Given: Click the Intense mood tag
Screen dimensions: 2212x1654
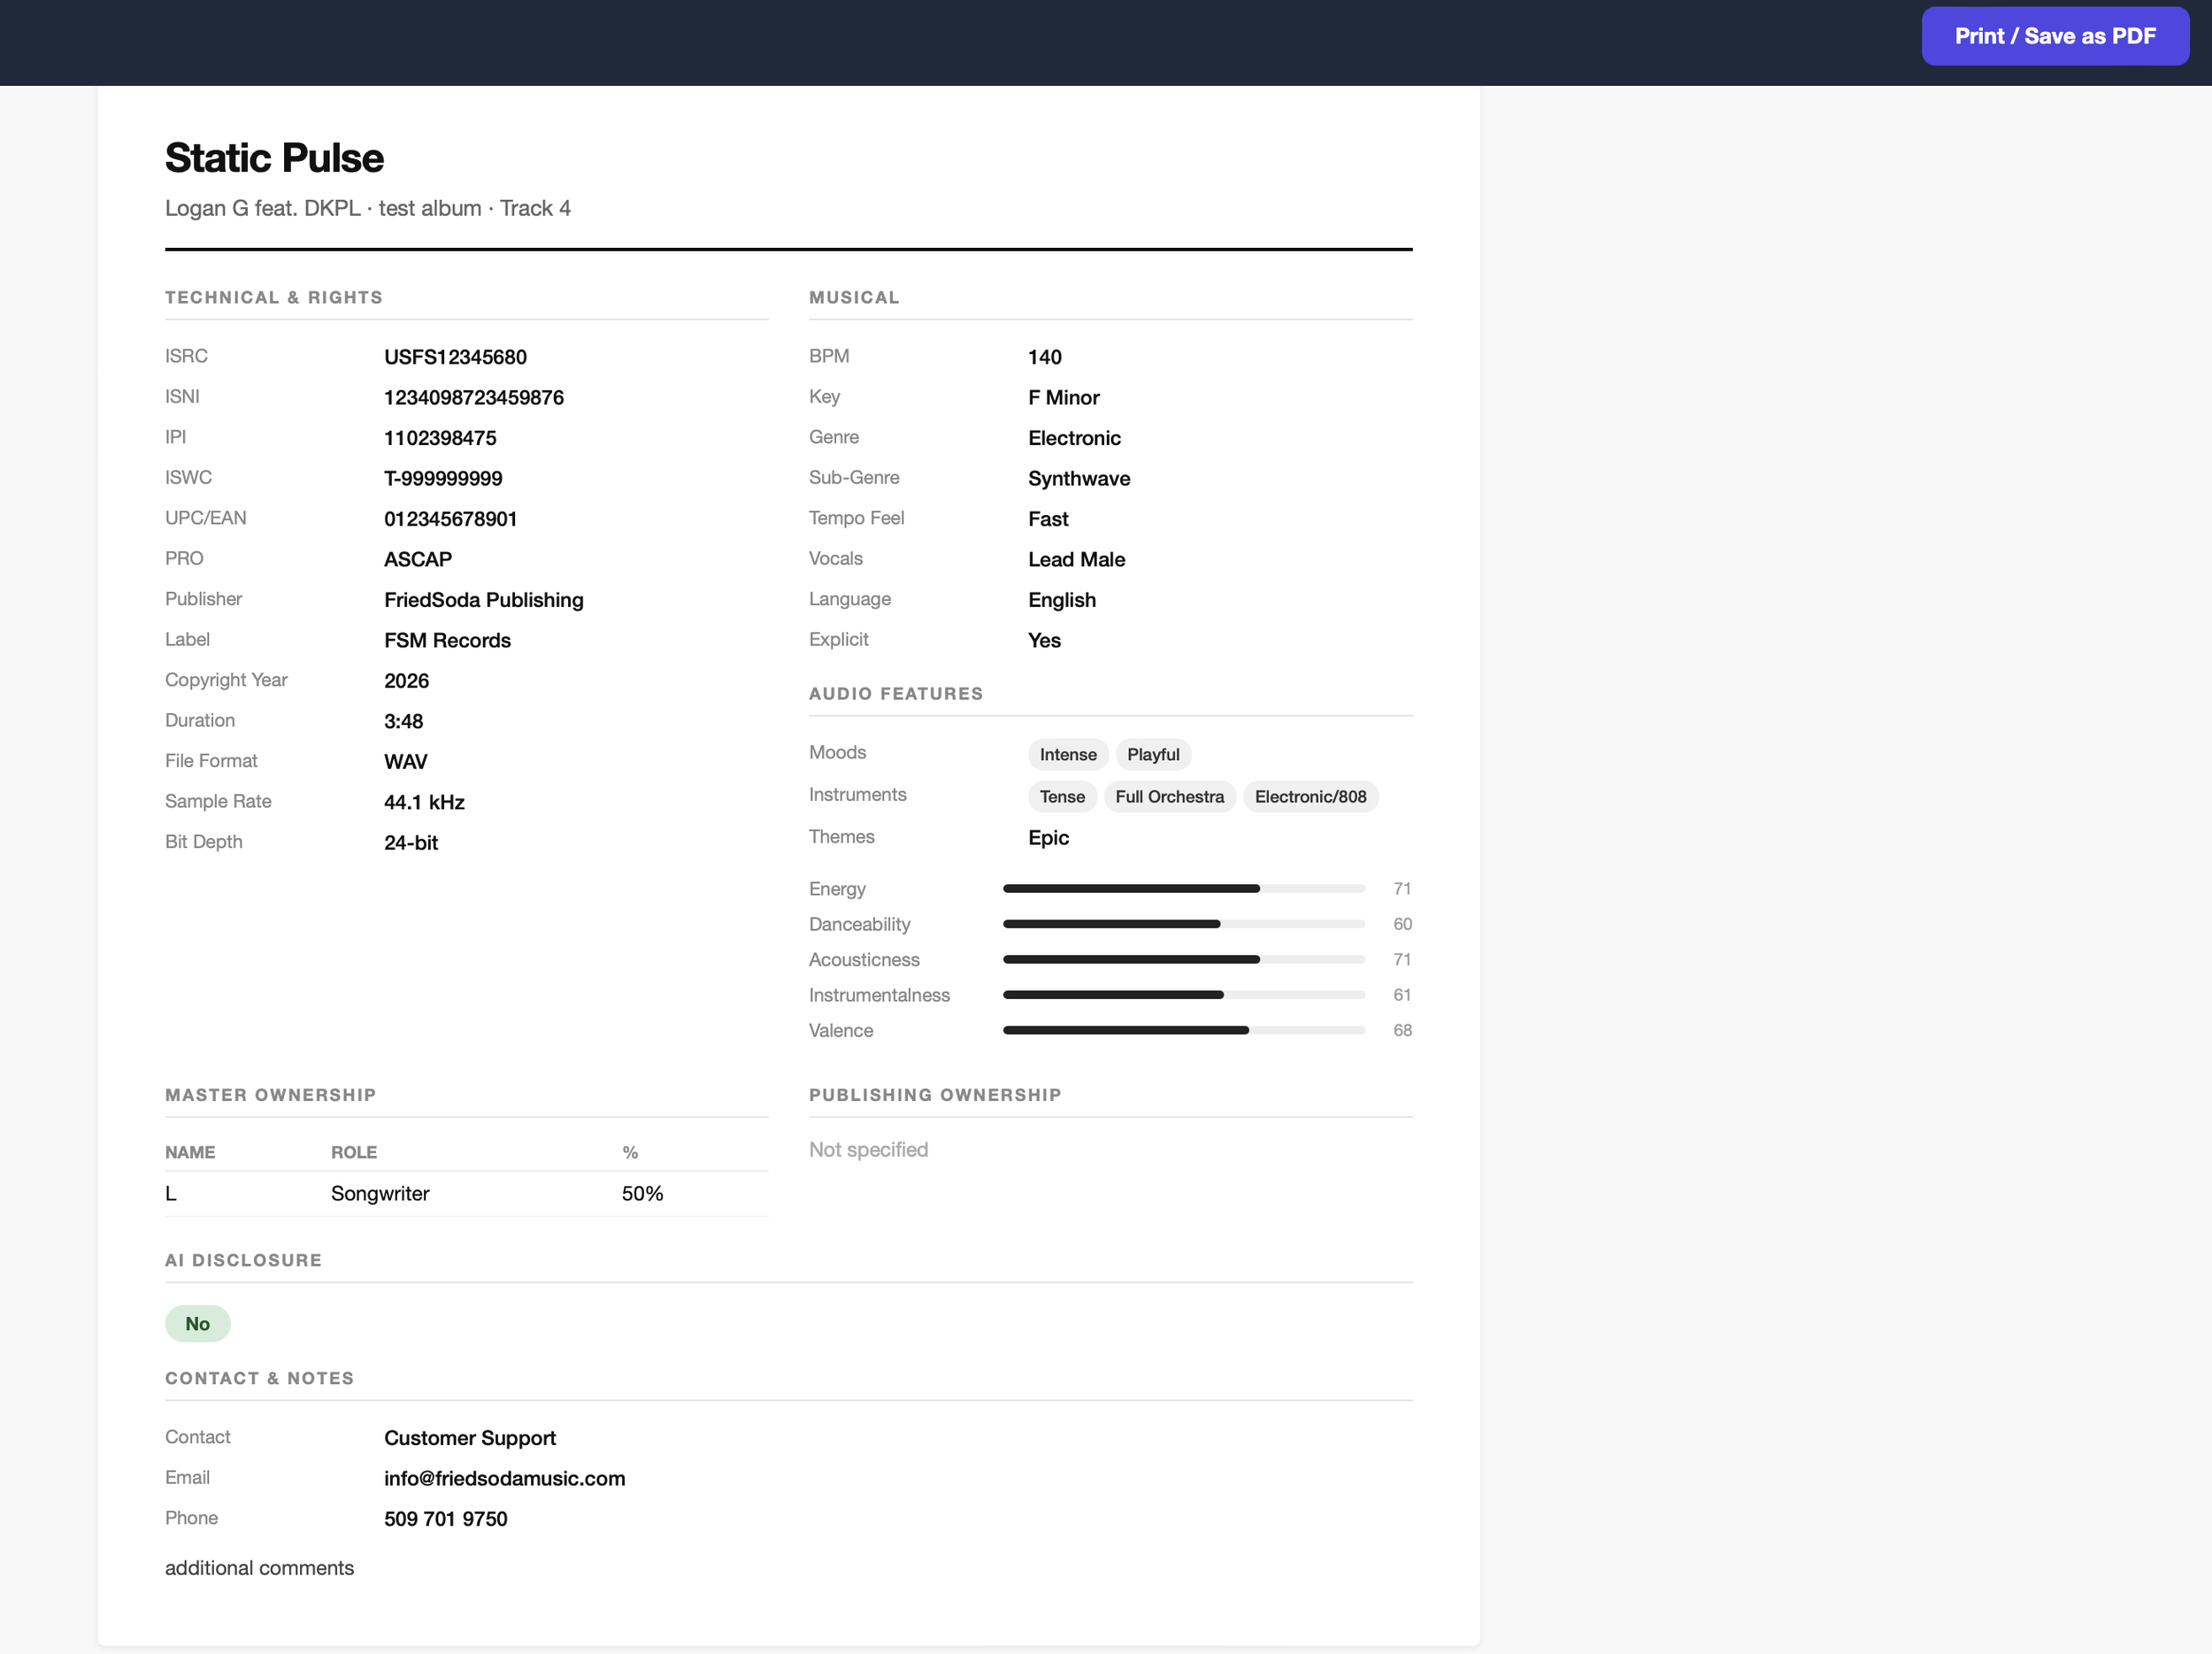Looking at the screenshot, I should 1067,755.
